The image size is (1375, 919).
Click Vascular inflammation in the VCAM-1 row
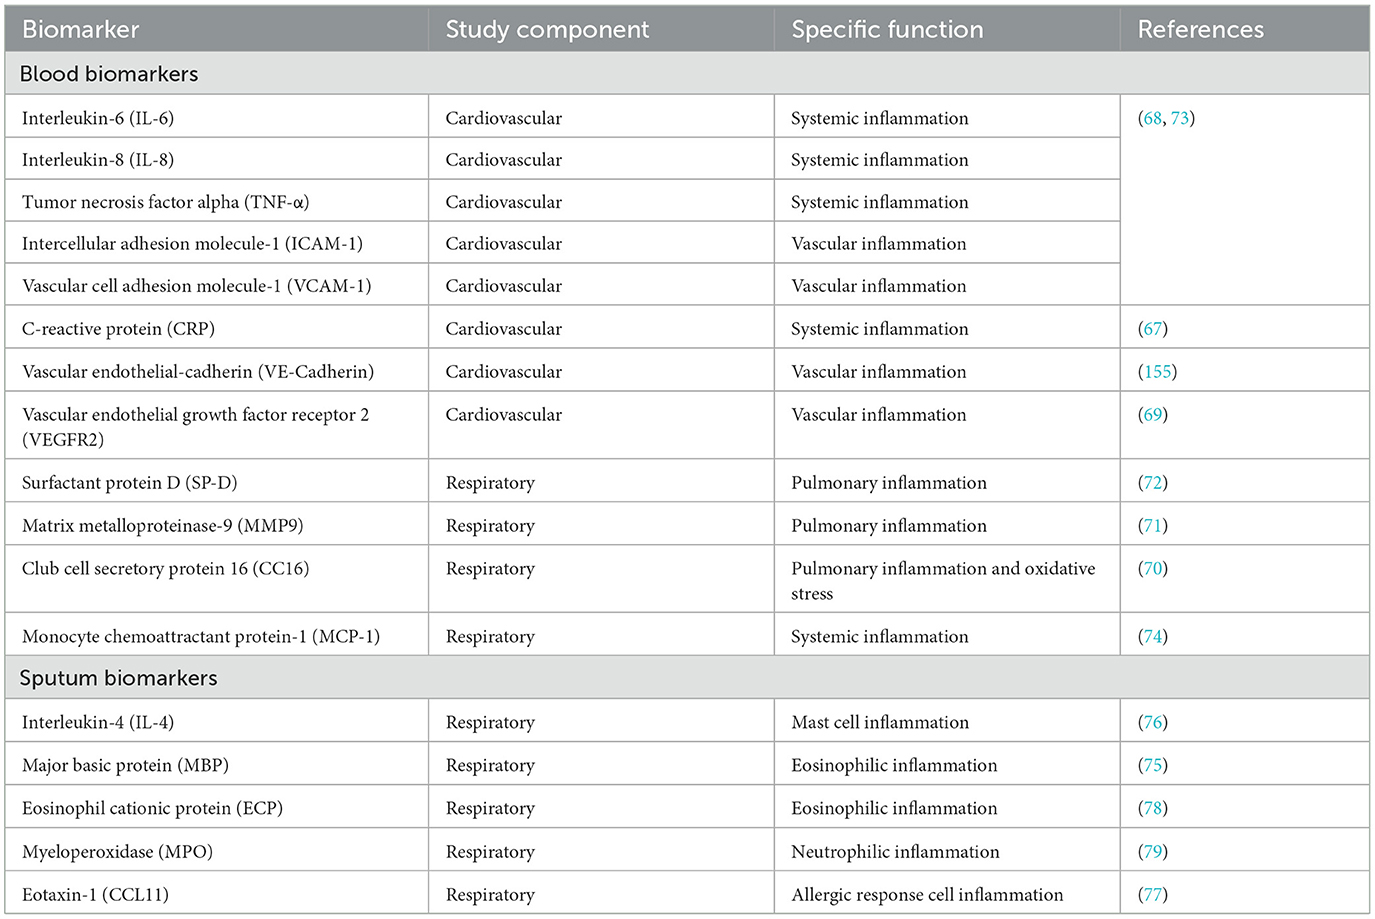coord(879,286)
